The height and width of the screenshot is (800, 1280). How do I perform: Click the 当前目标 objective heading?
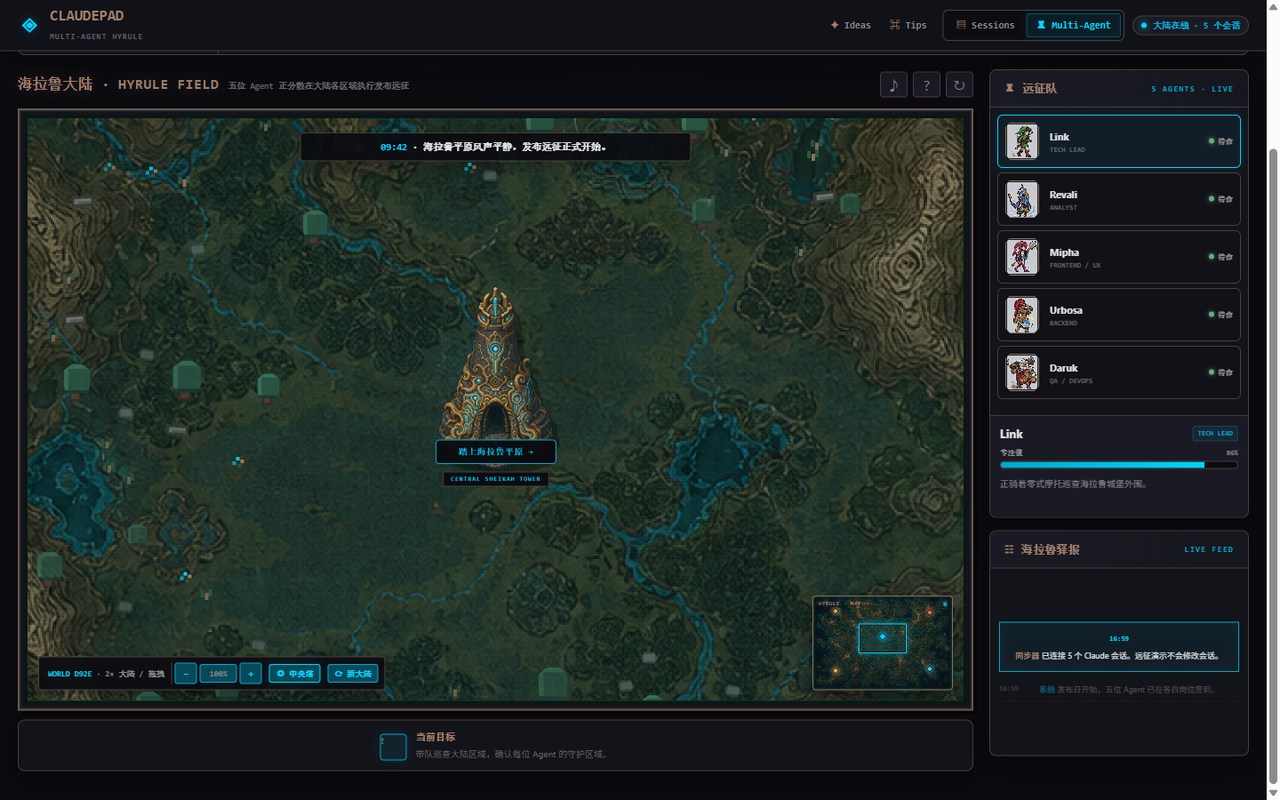(x=435, y=737)
